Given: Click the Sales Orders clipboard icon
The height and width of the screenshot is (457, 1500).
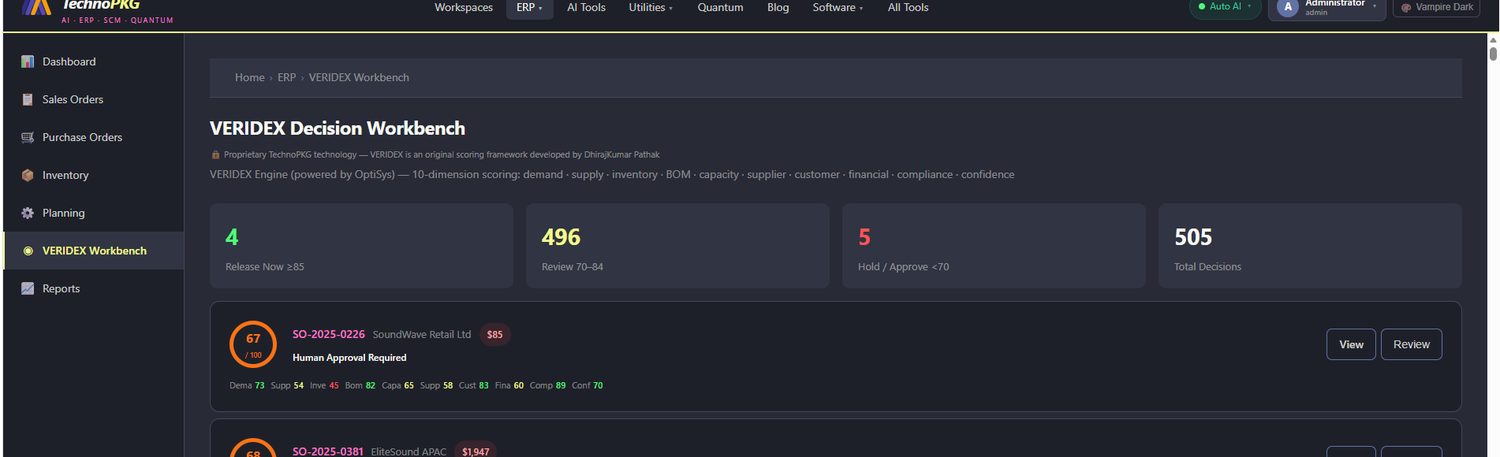Looking at the screenshot, I should point(28,100).
